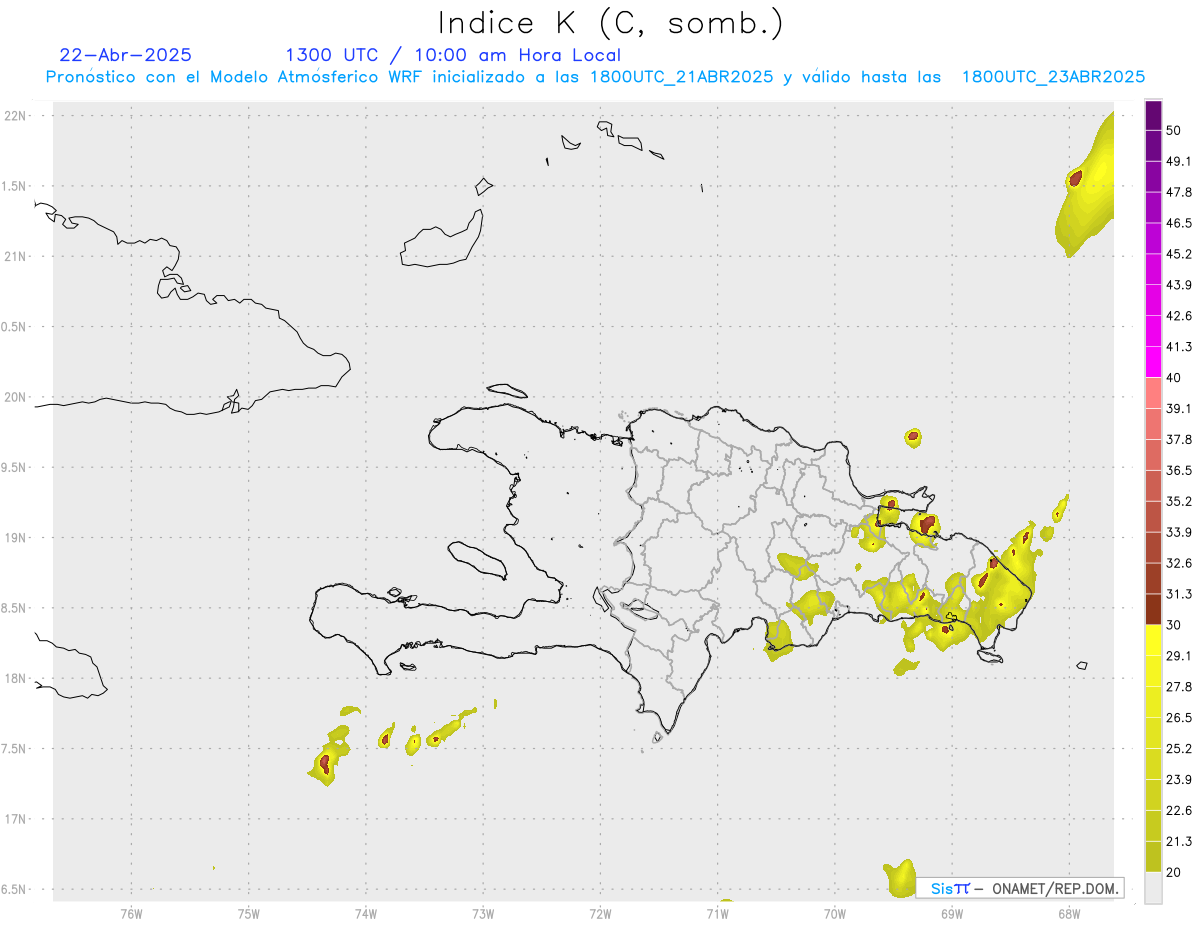Pick the dark brown swatch above 30
1200x927 pixels.
(x=1153, y=609)
